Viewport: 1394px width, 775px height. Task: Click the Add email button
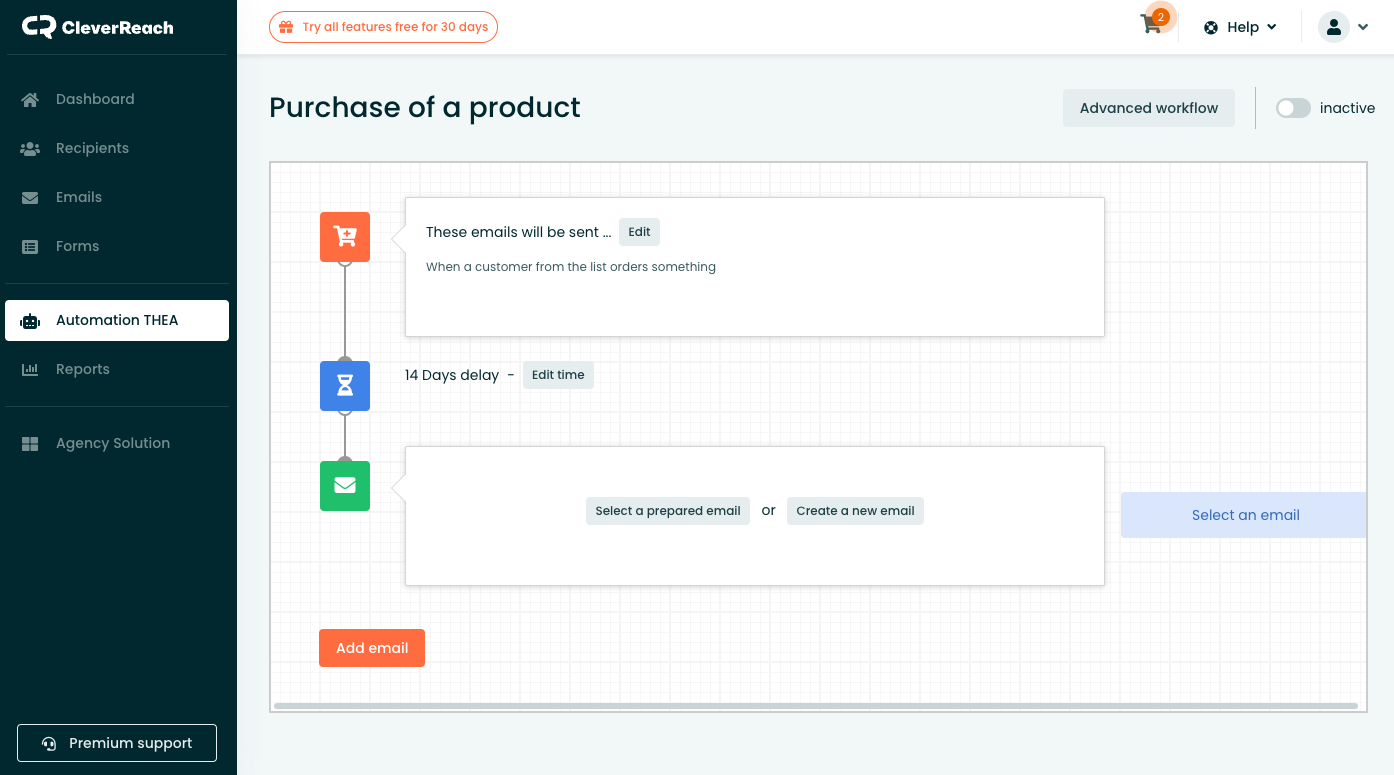(x=371, y=648)
